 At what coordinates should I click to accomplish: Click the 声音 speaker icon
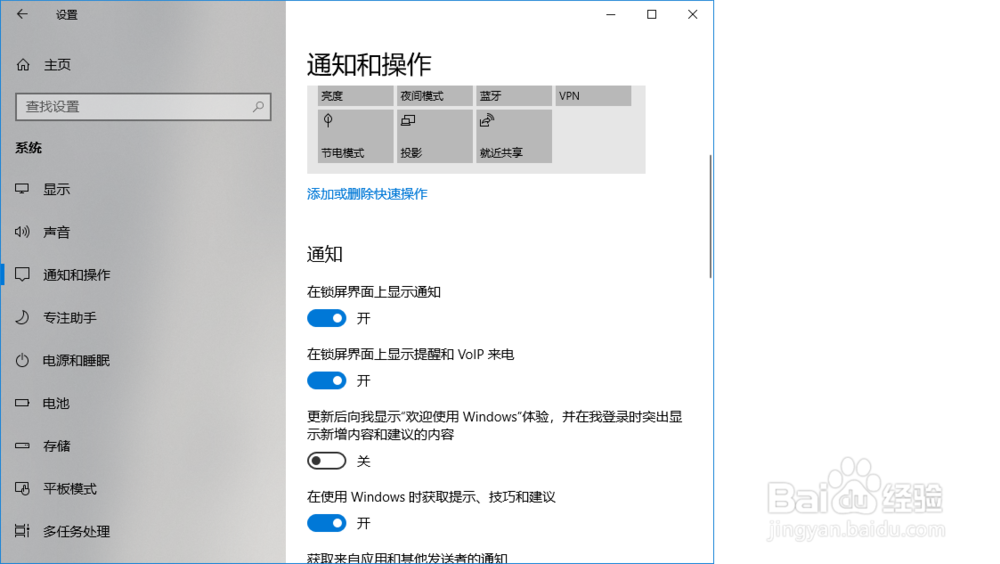(22, 232)
